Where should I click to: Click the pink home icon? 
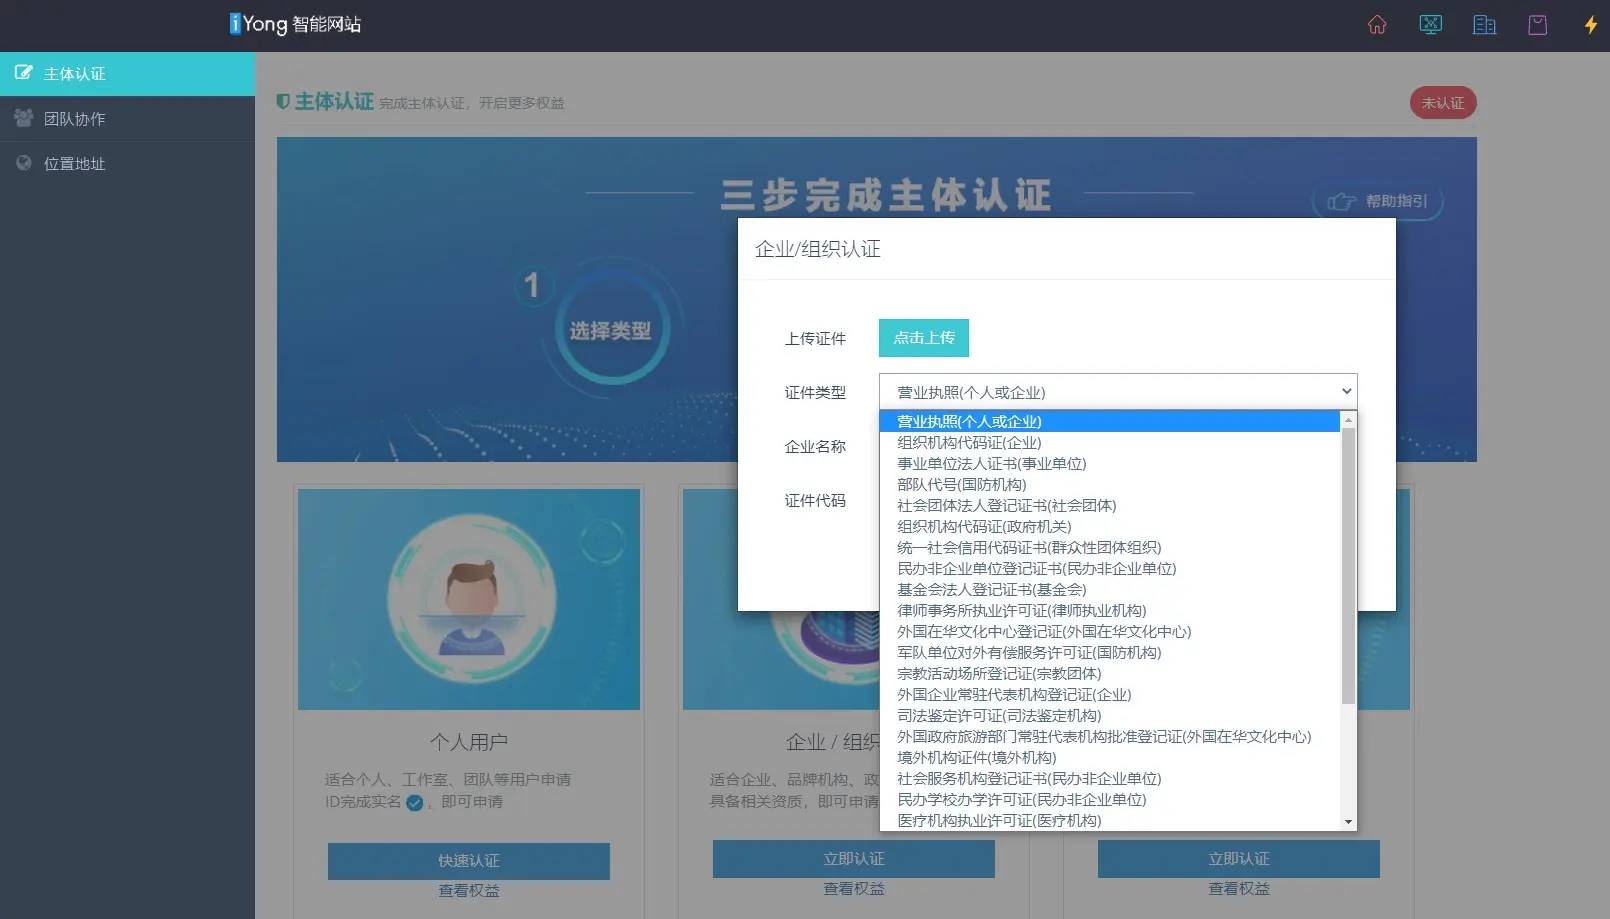pyautogui.click(x=1377, y=25)
